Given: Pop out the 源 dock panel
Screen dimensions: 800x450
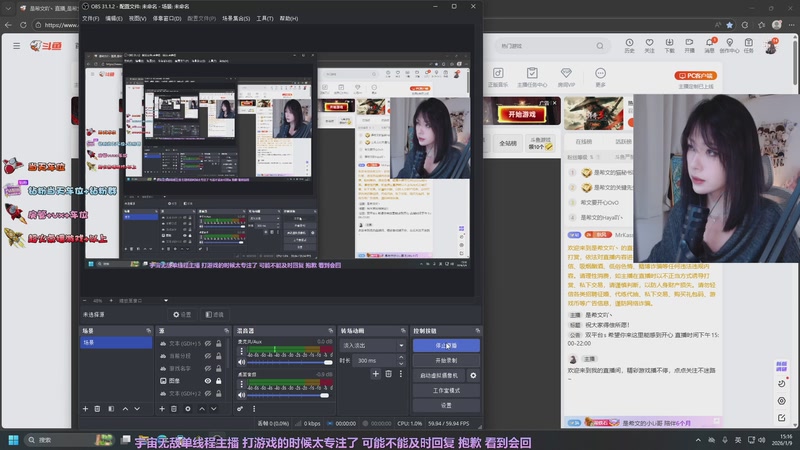Looking at the screenshot, I should coord(227,331).
